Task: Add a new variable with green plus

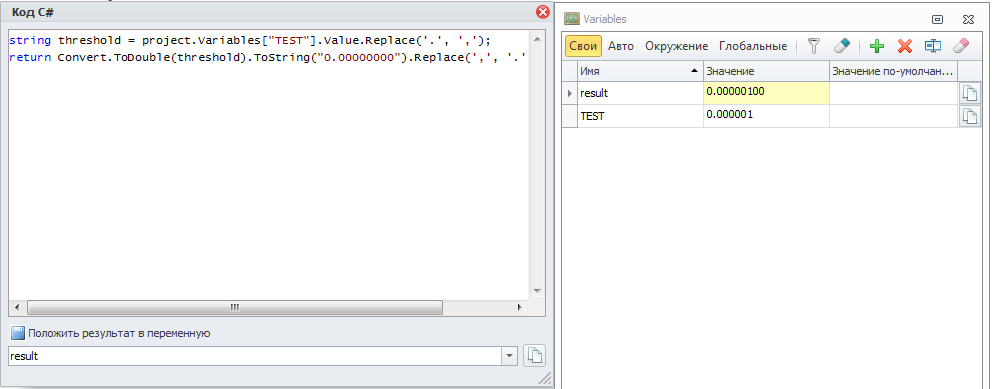Action: pyautogui.click(x=876, y=46)
